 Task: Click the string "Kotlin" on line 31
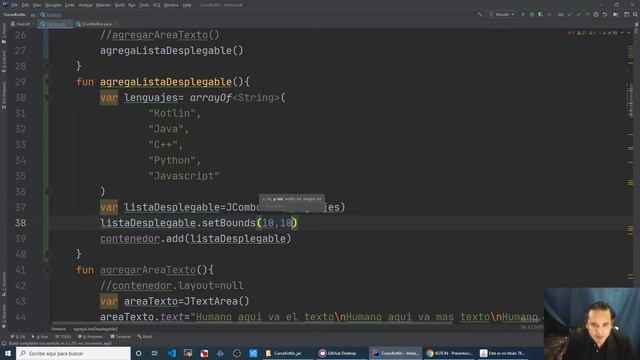[172, 113]
